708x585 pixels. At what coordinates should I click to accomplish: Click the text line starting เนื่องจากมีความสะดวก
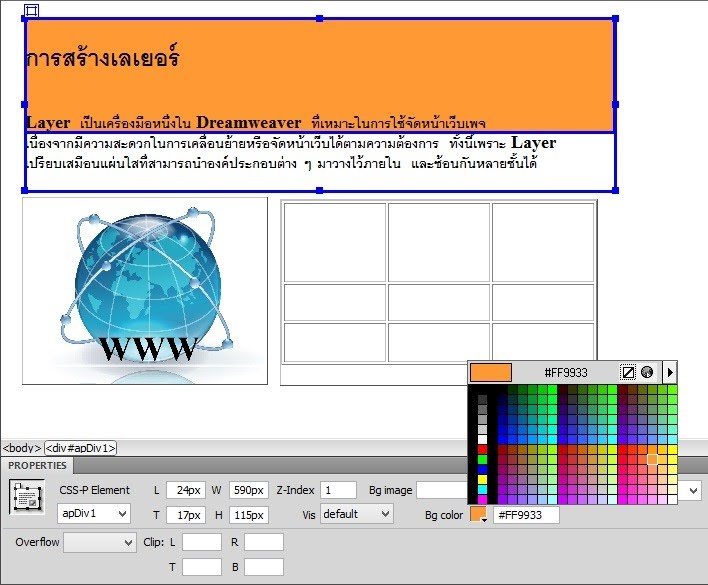(291, 143)
